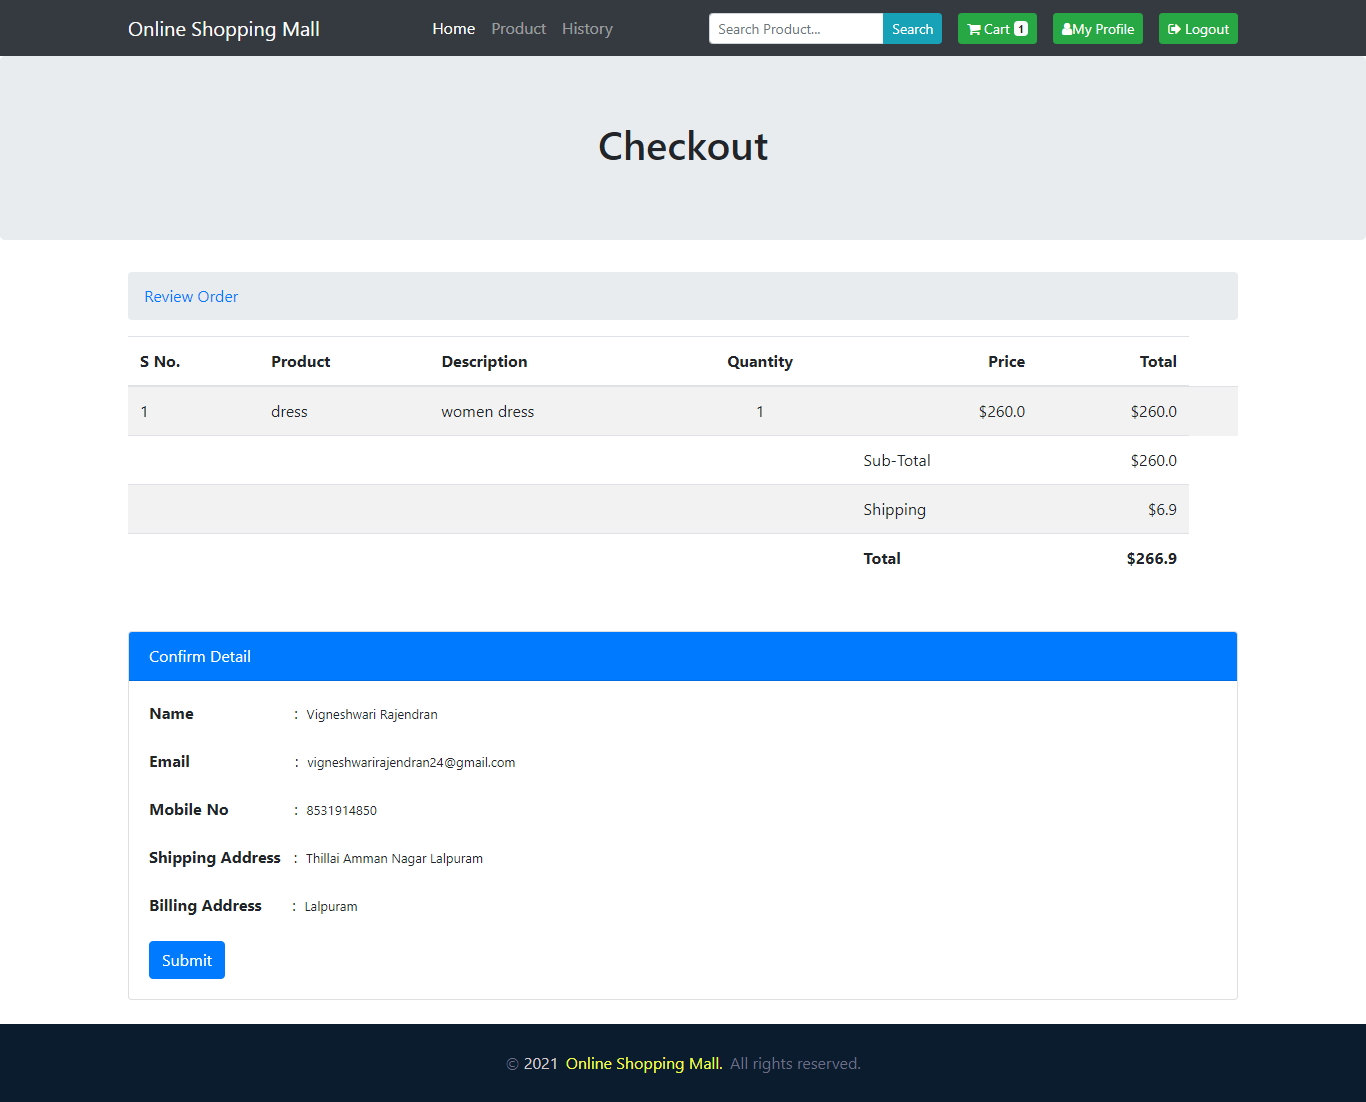Click 'All rights reserved.' footer text
The image size is (1366, 1102).
click(795, 1063)
